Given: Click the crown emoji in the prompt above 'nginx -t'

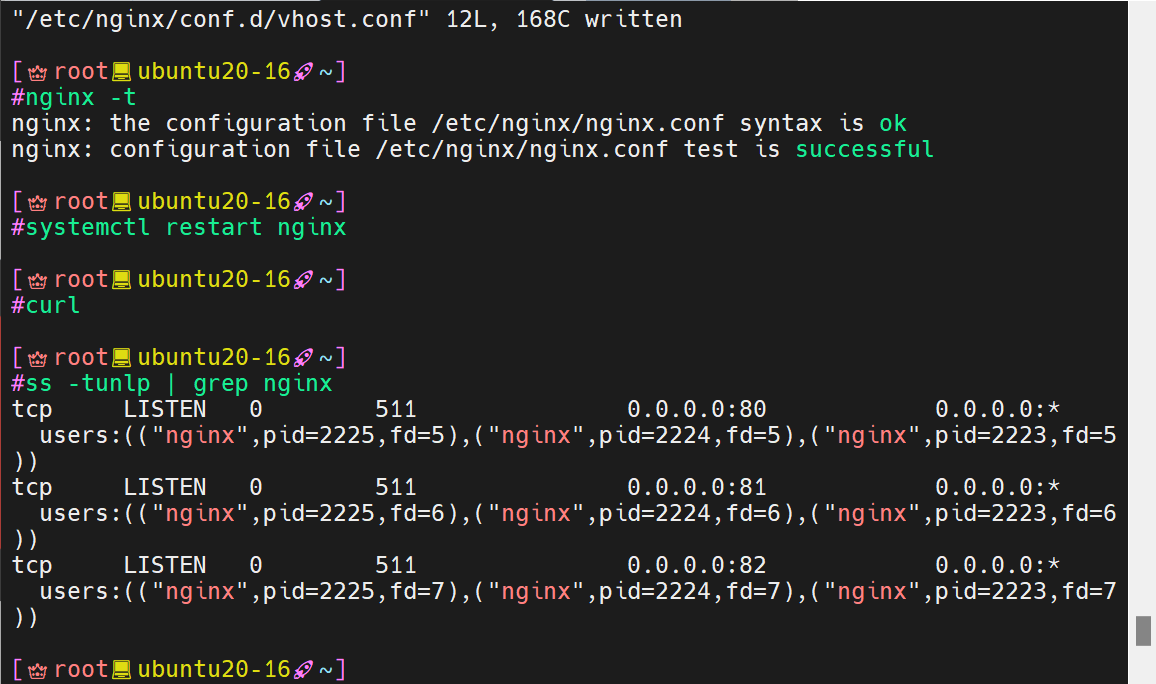Looking at the screenshot, I should click(38, 72).
